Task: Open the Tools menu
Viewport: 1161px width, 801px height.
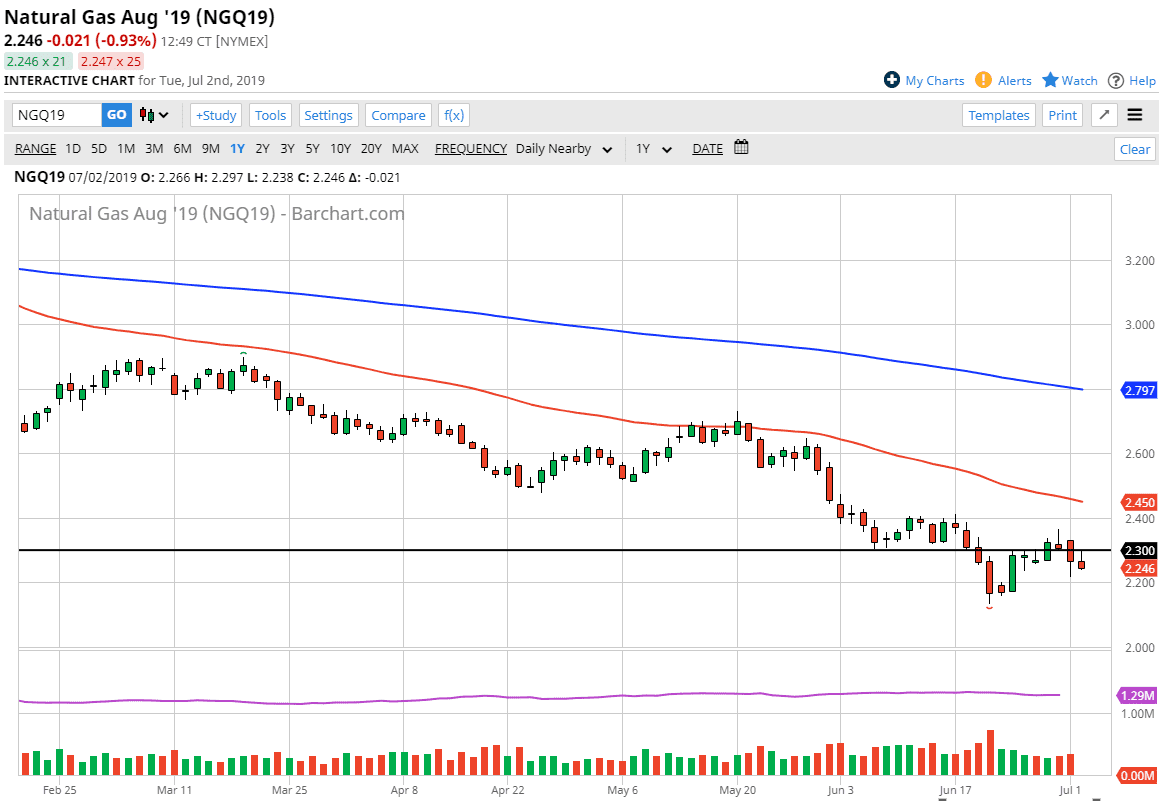Action: pos(270,115)
